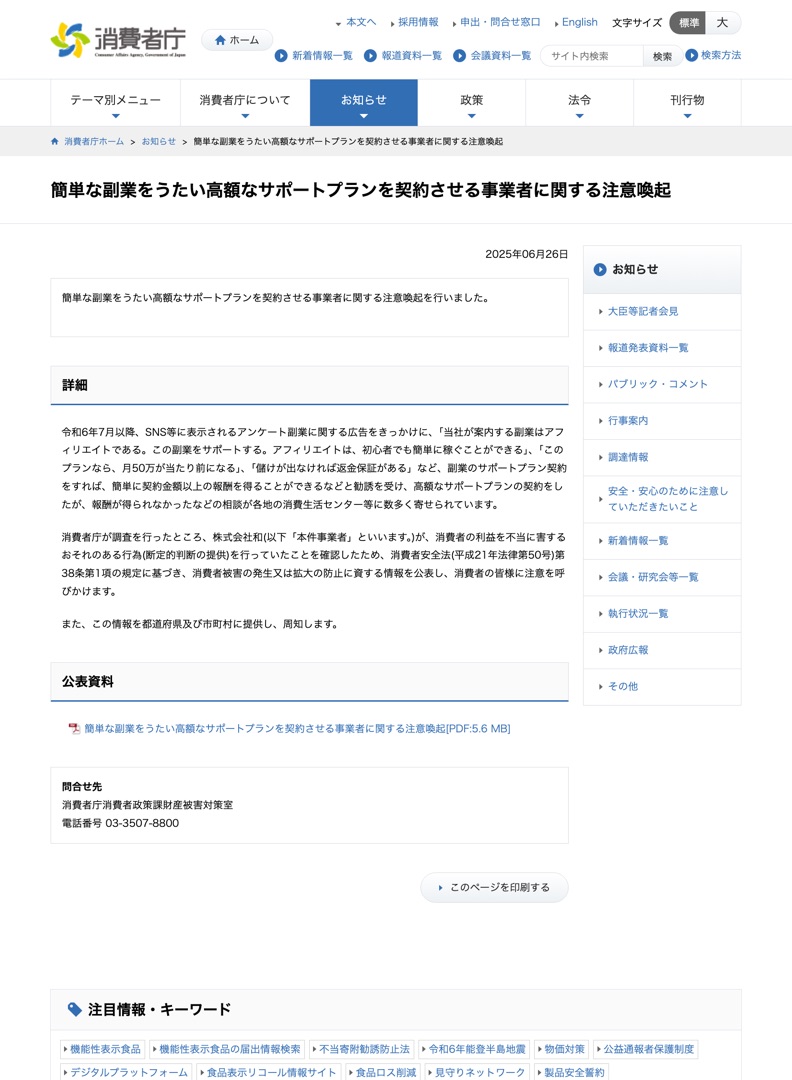Switch to the English site
Viewport: 792px width, 1080px height.
point(580,22)
